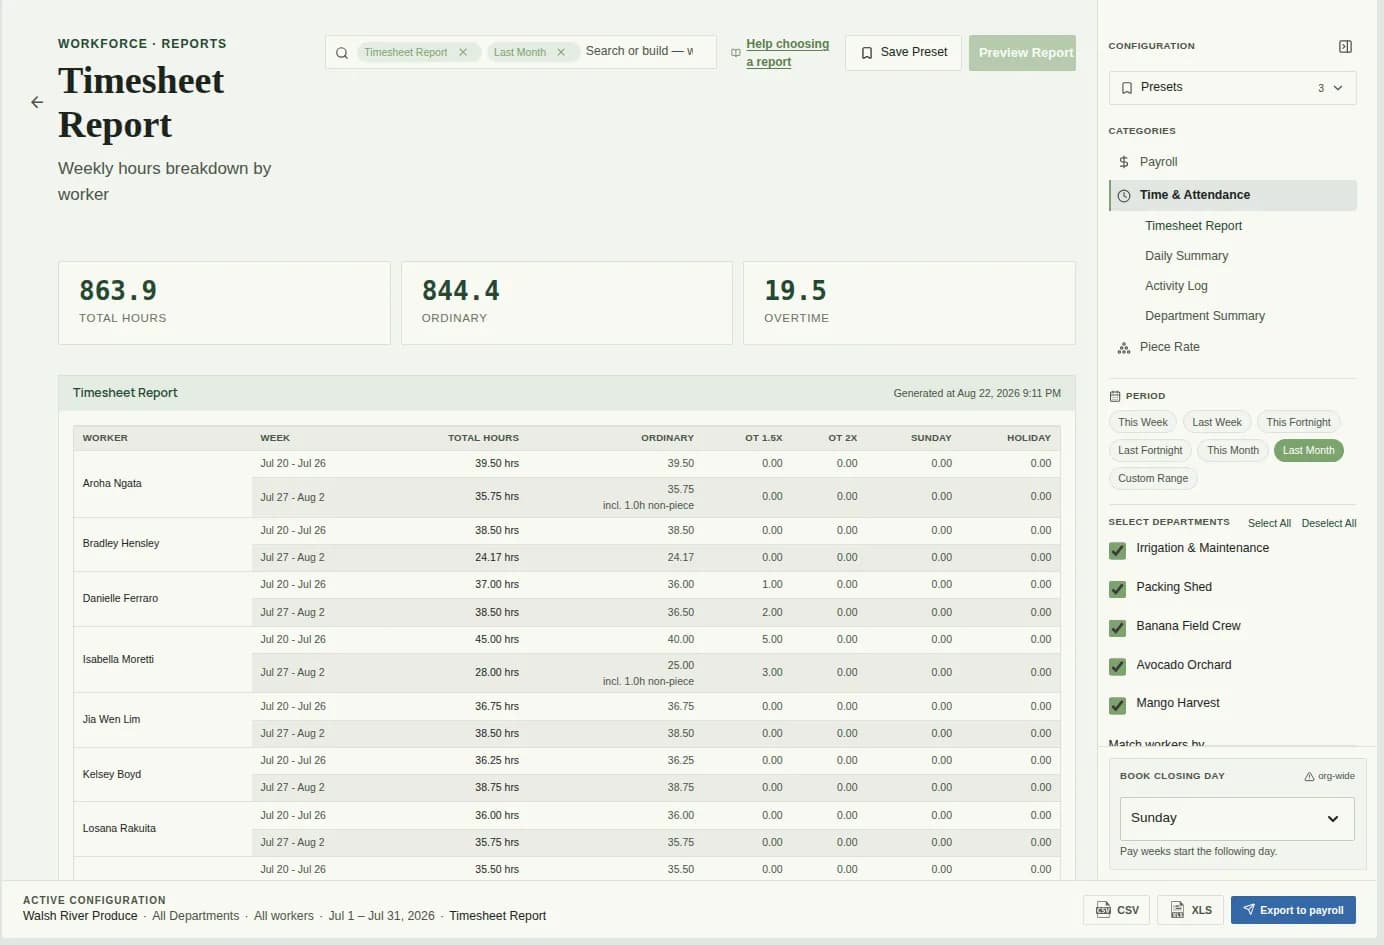Click the 24.17 hrs total cell

coord(497,558)
